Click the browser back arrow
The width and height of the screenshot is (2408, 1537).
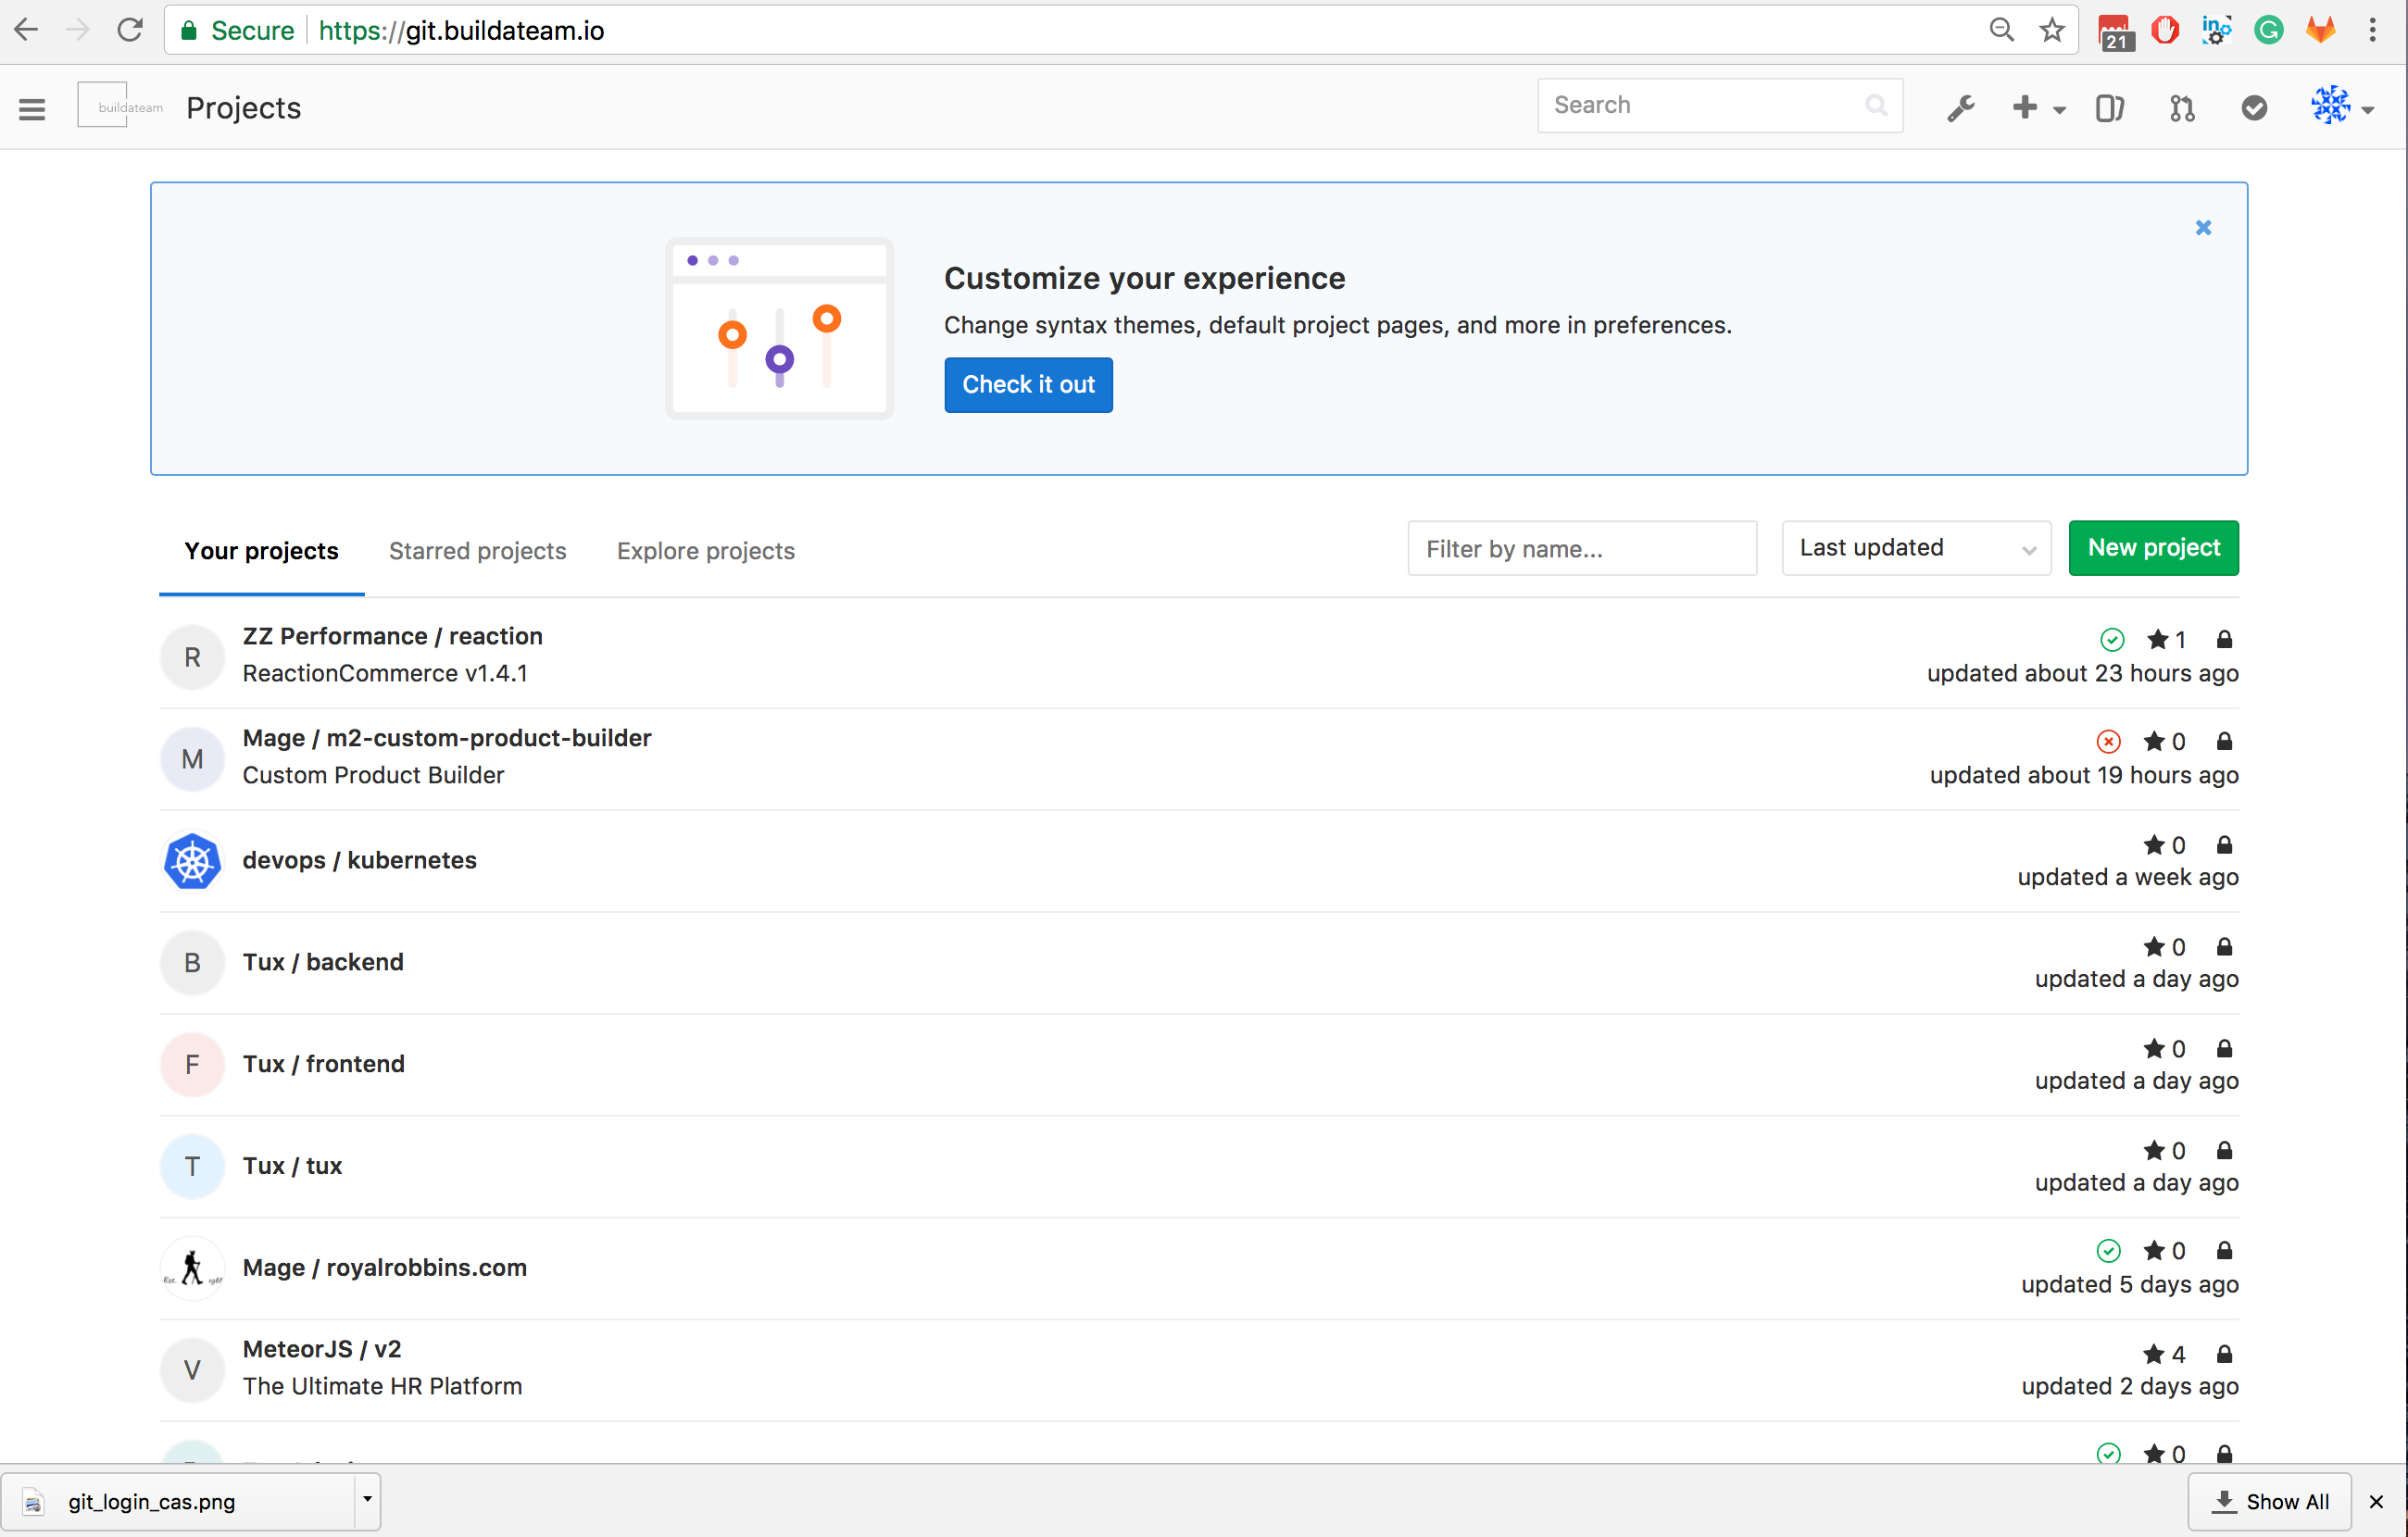click(x=26, y=30)
